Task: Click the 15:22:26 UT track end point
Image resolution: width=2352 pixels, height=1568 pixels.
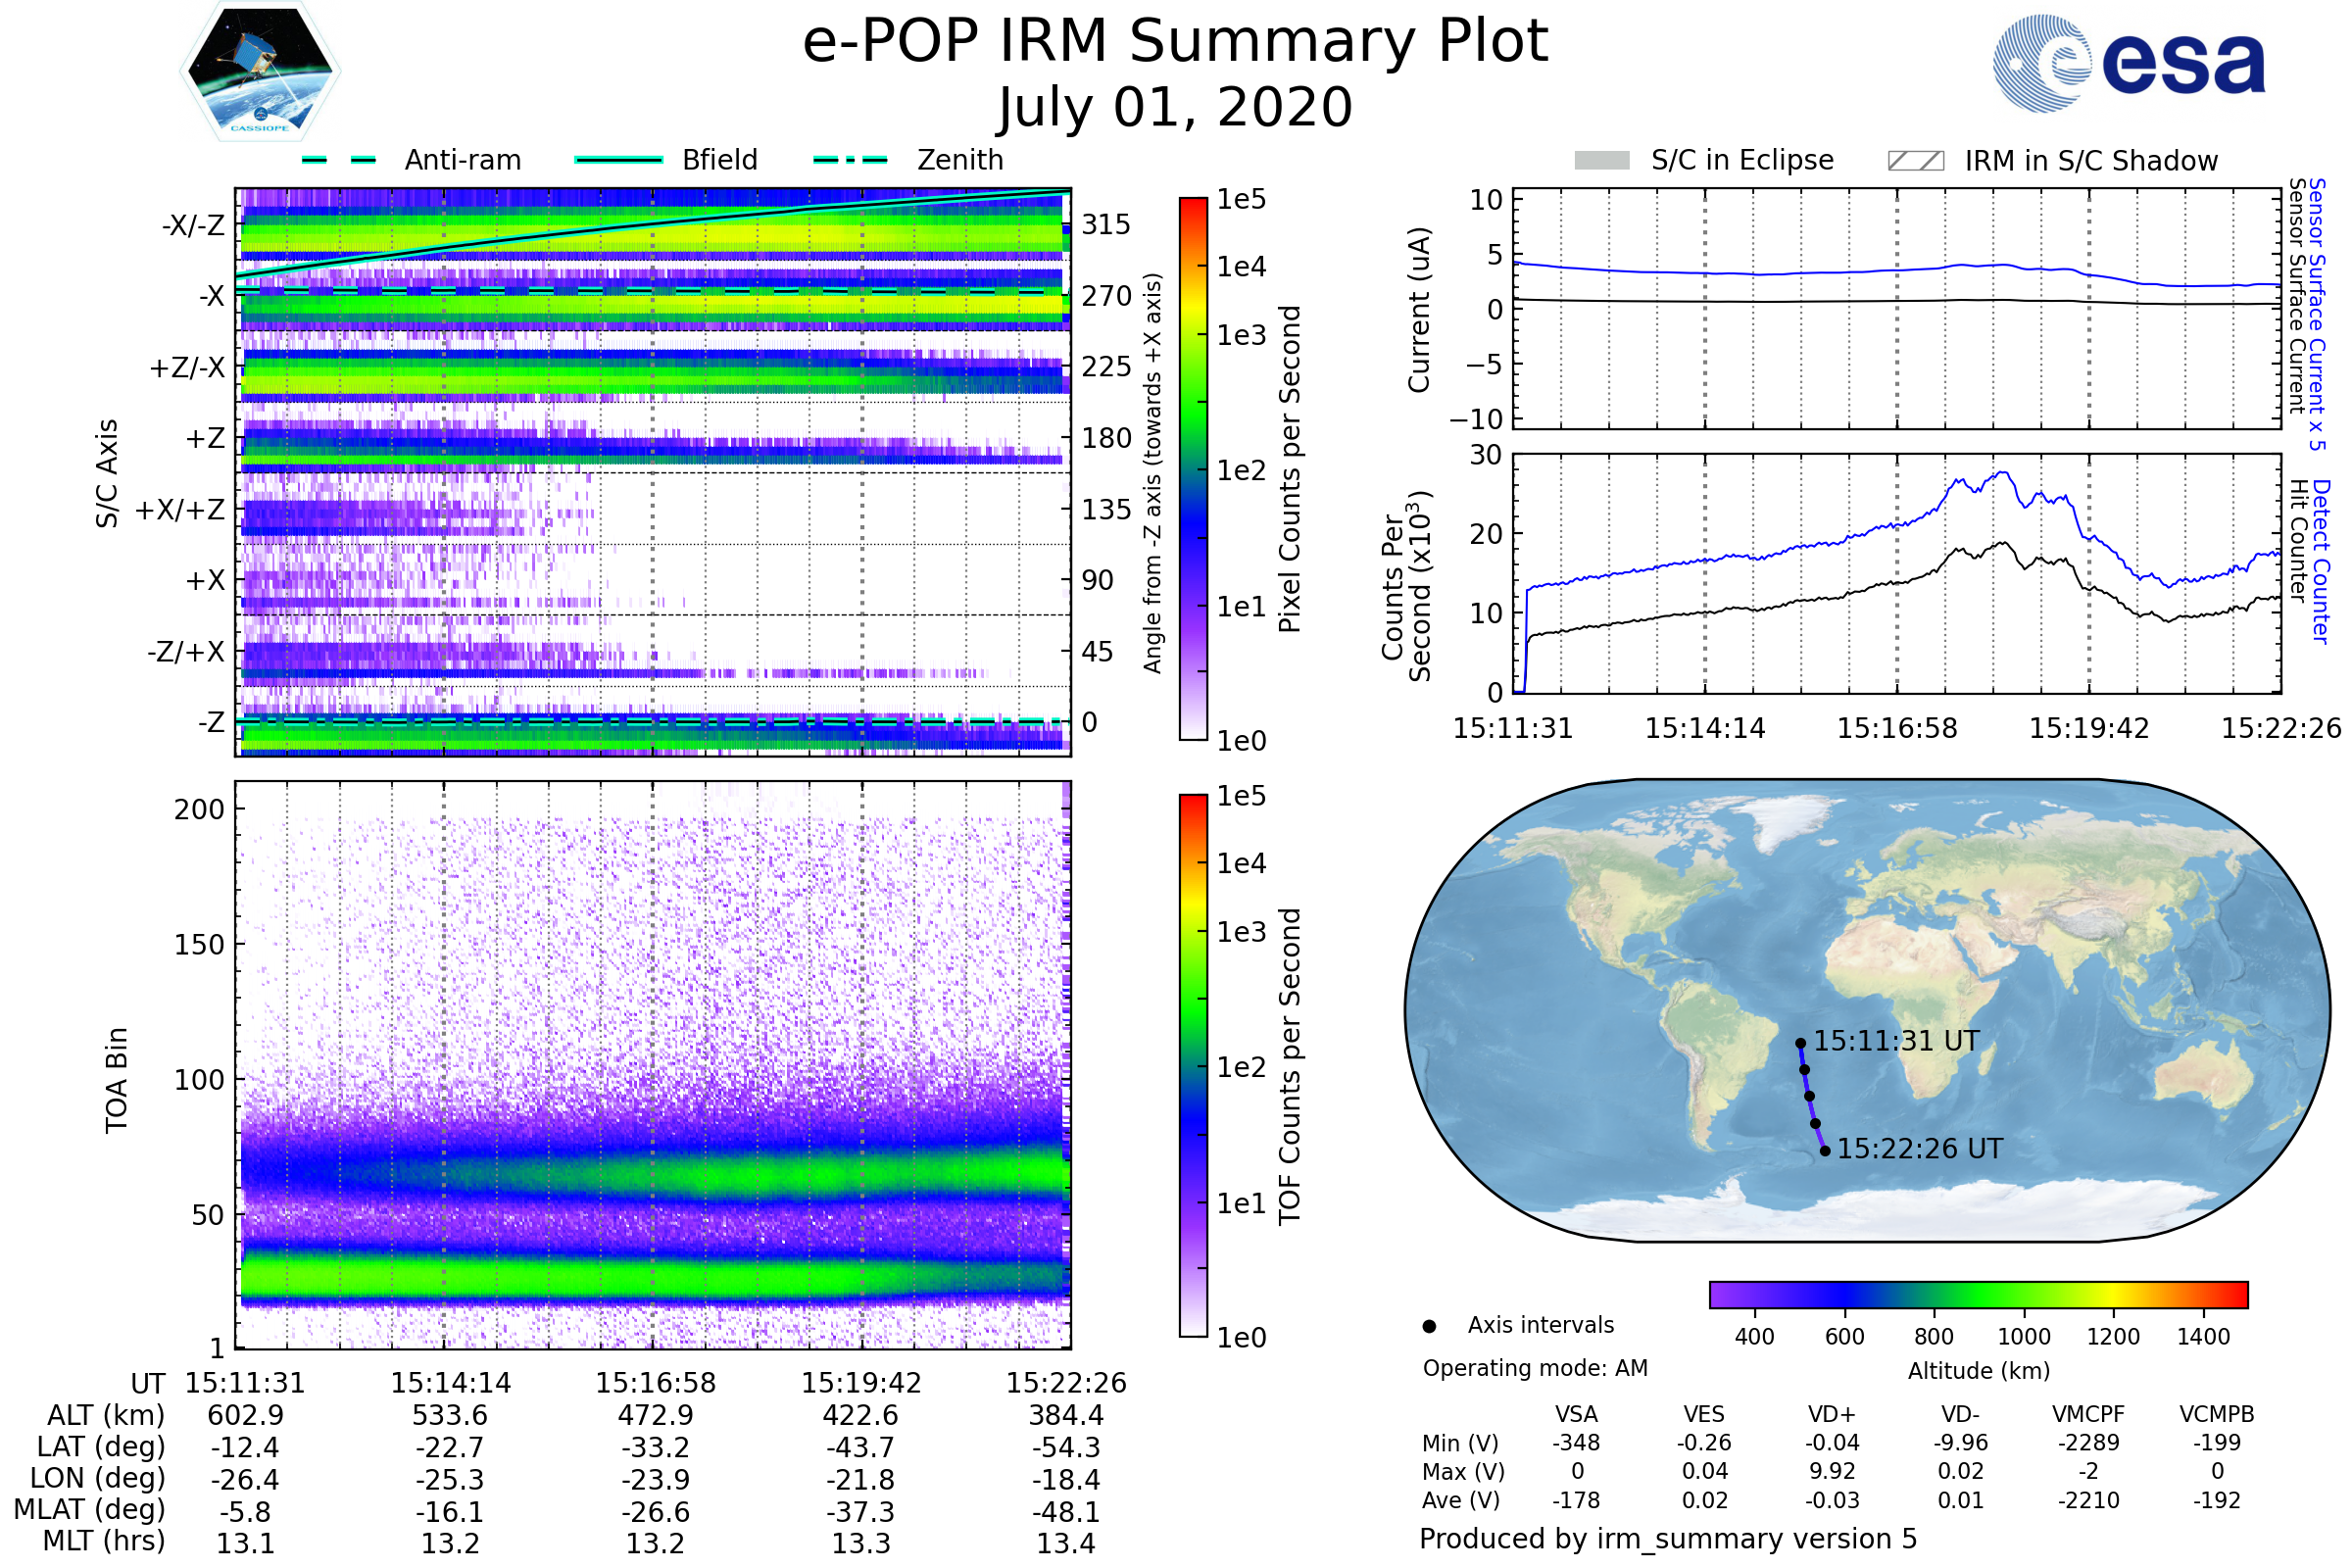Action: click(1825, 1151)
